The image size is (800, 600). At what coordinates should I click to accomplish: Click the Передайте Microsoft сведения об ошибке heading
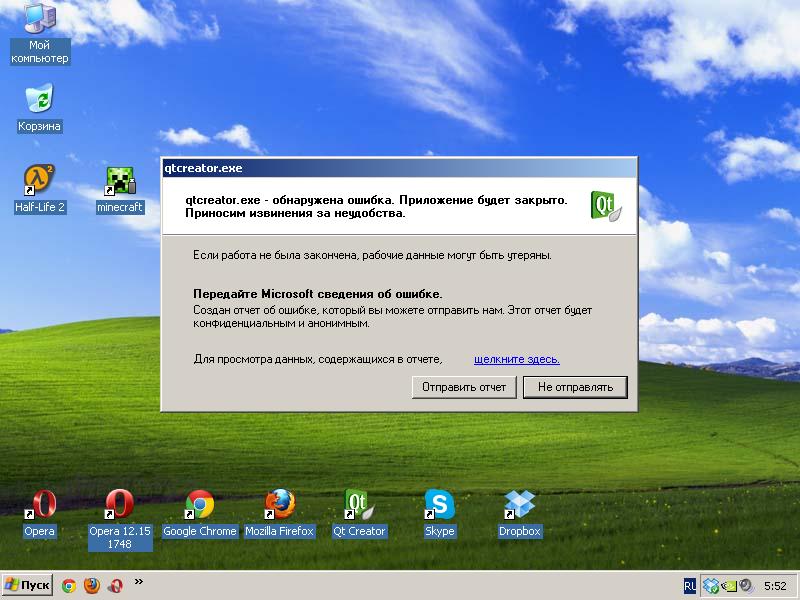point(317,294)
